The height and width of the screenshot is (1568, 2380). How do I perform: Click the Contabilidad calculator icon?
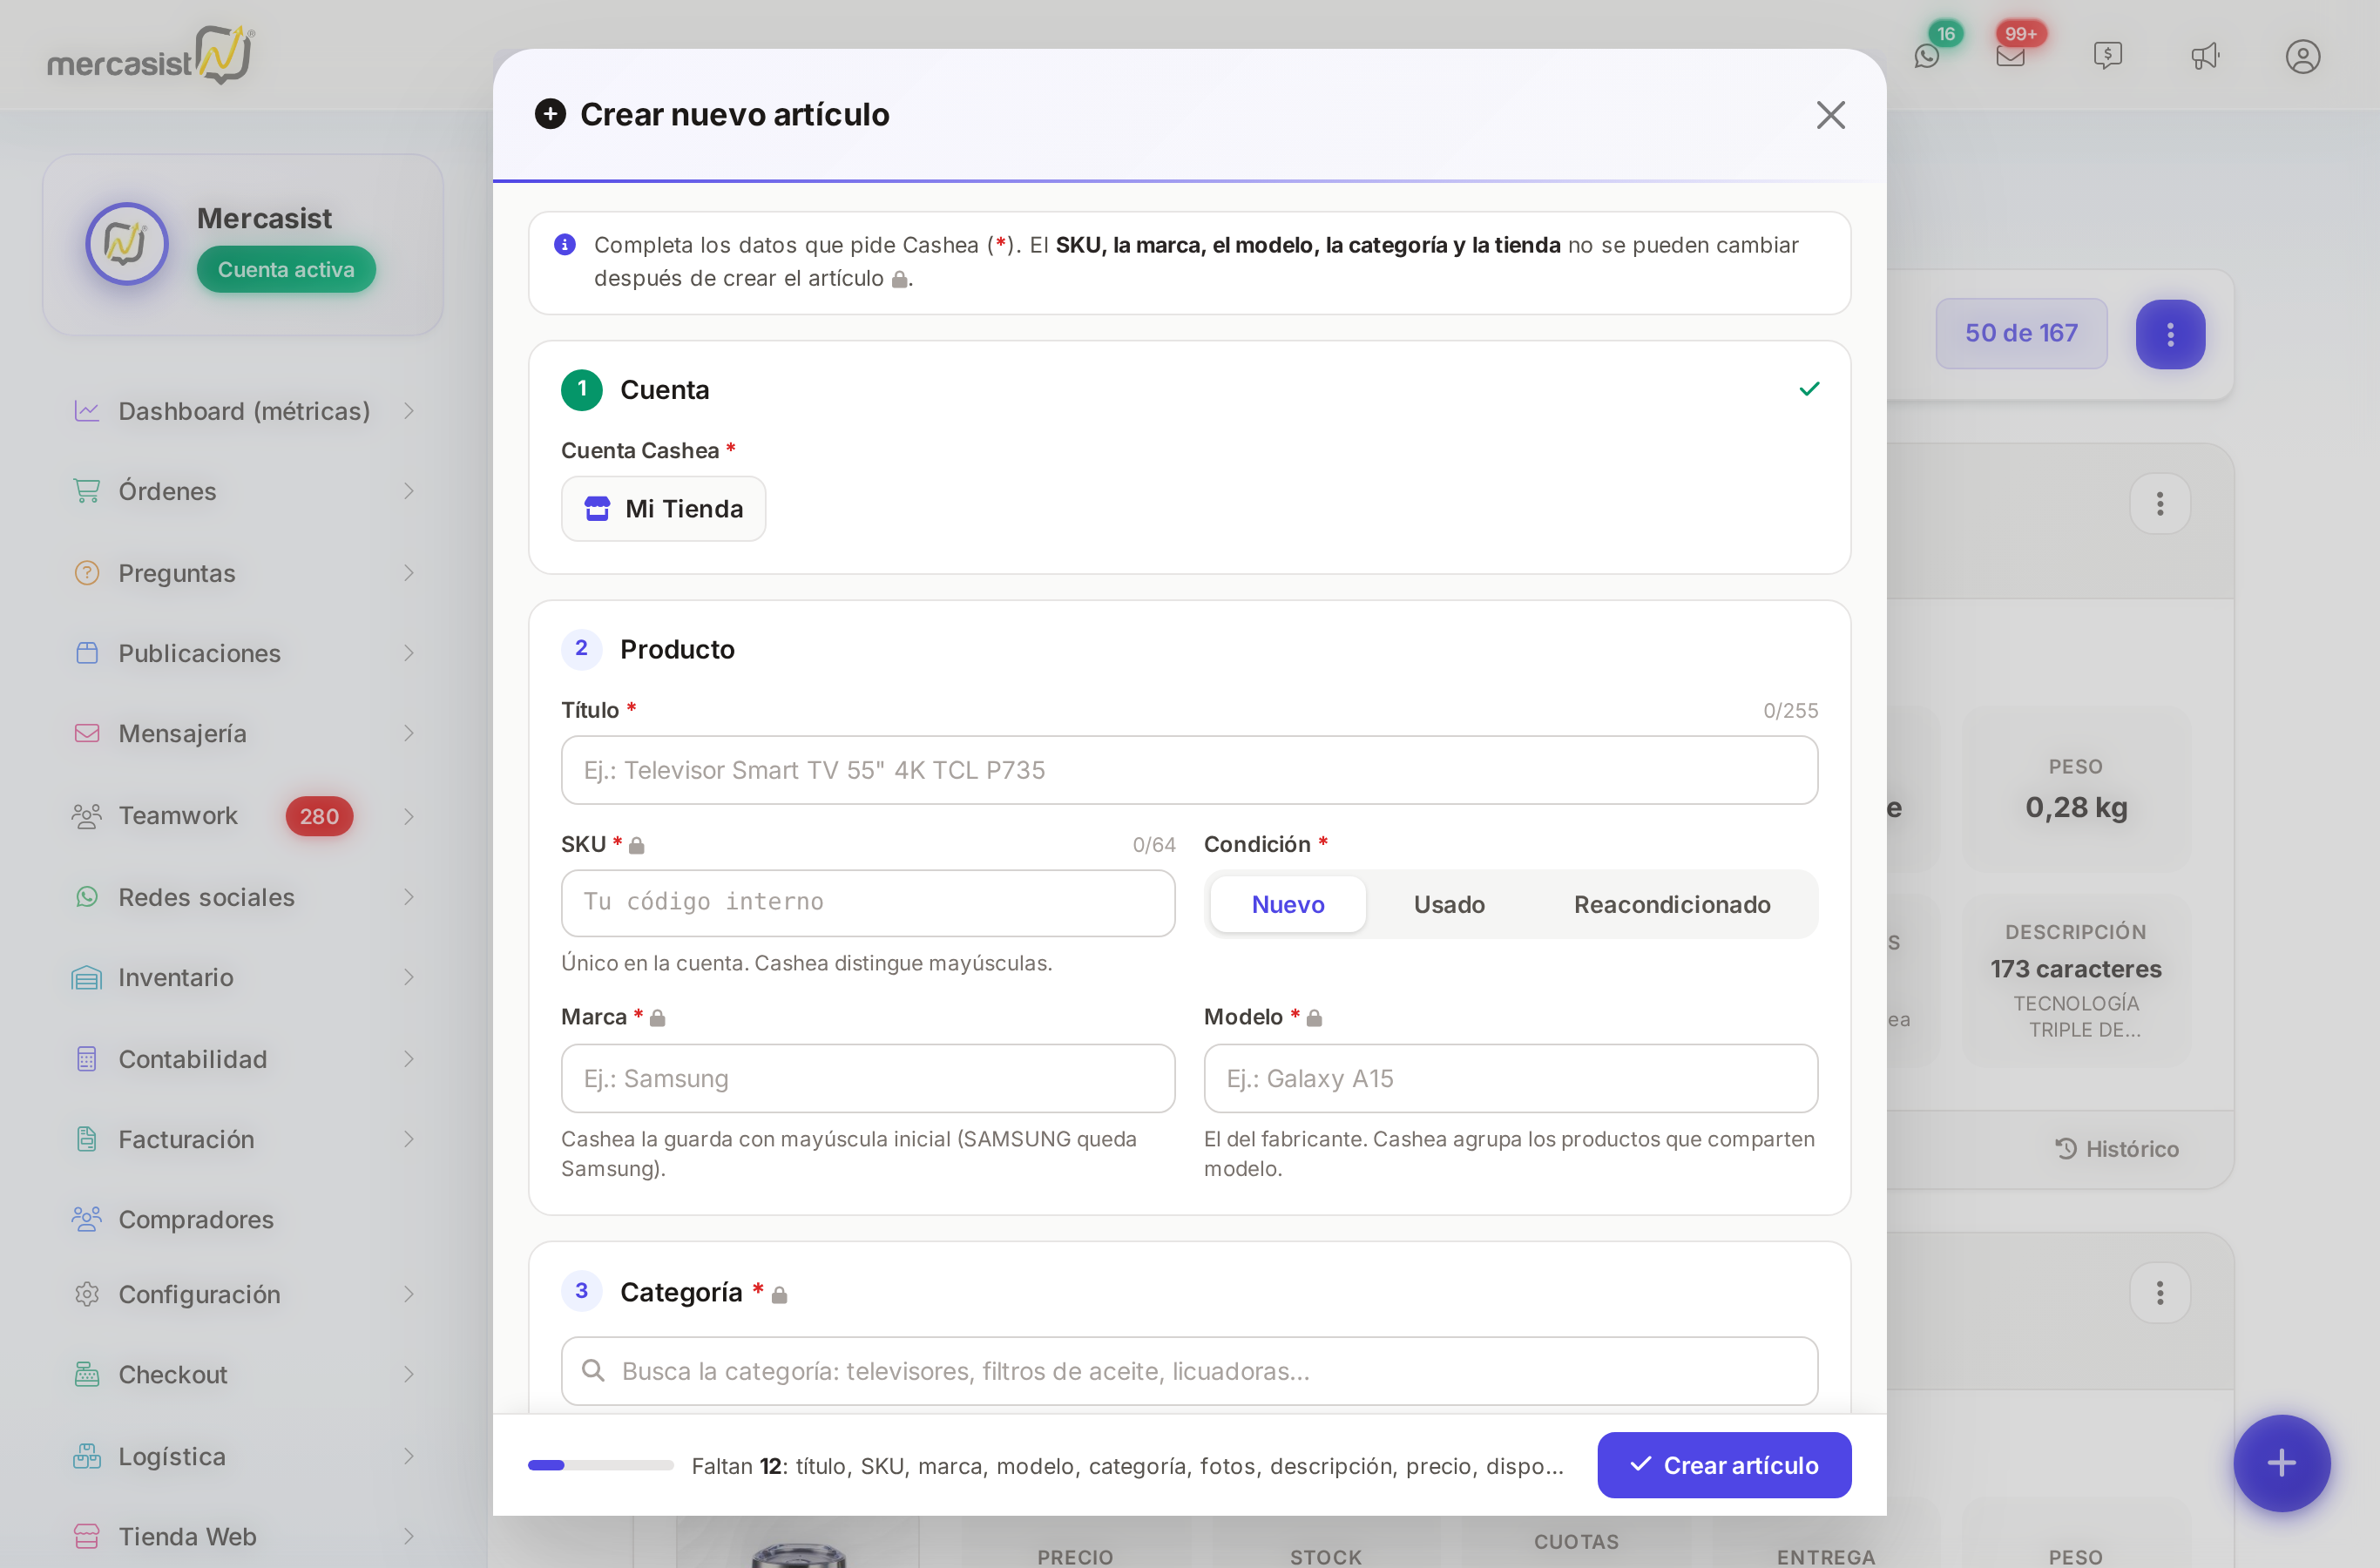pyautogui.click(x=87, y=1059)
